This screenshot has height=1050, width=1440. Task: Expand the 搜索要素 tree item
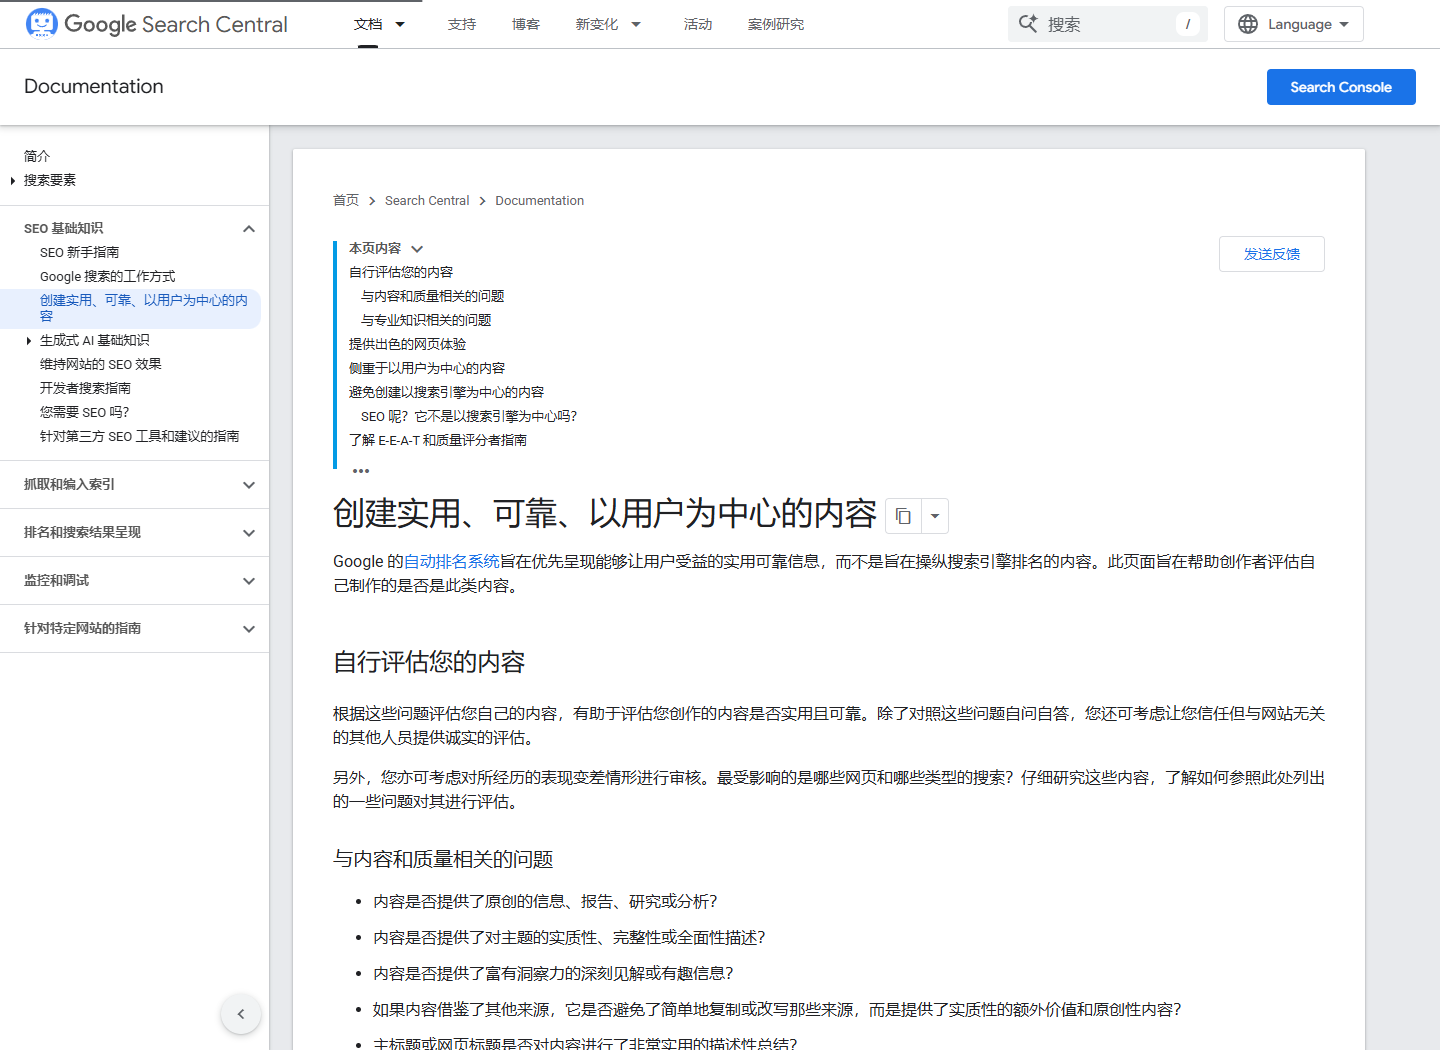pos(12,181)
